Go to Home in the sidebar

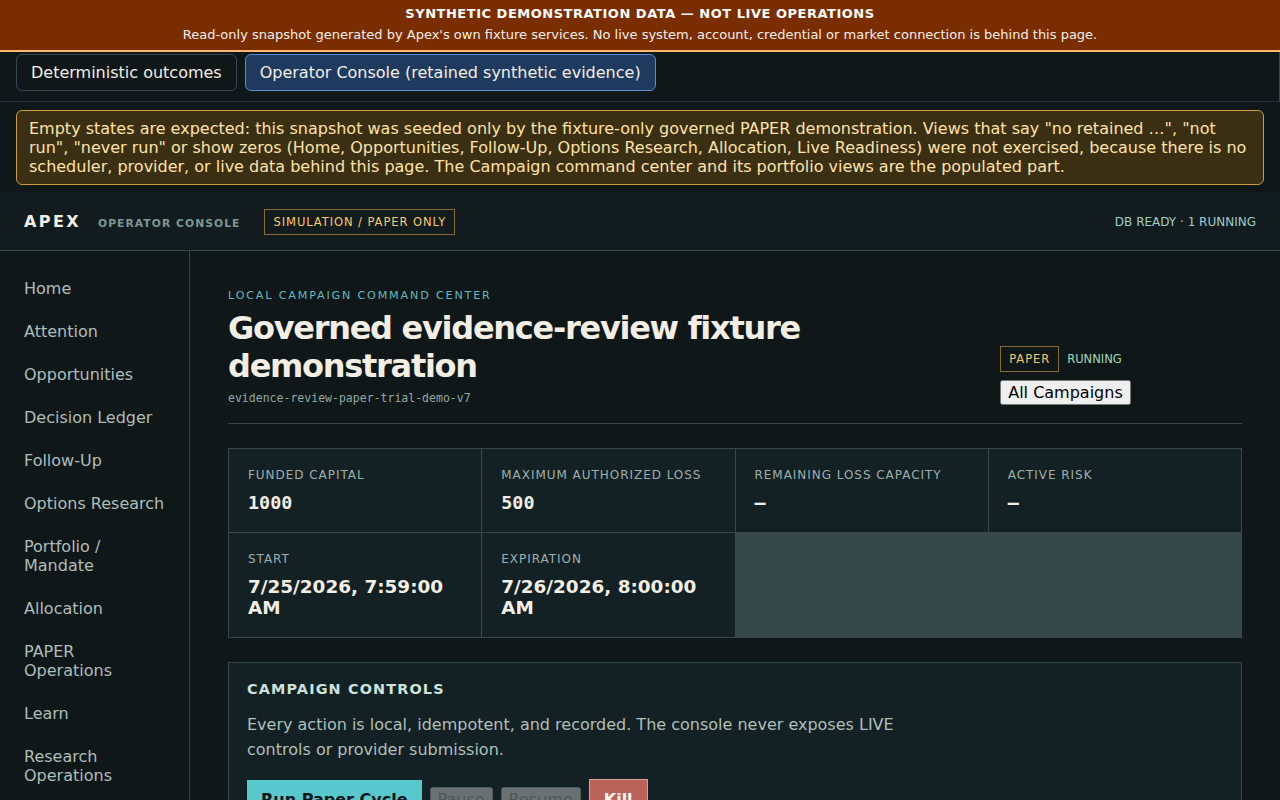point(48,288)
